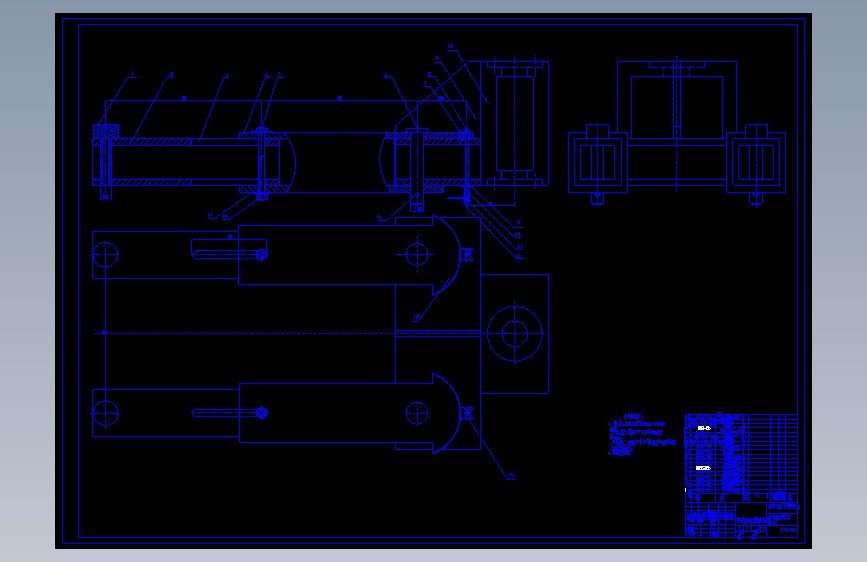Click part callout number 9

437,58
